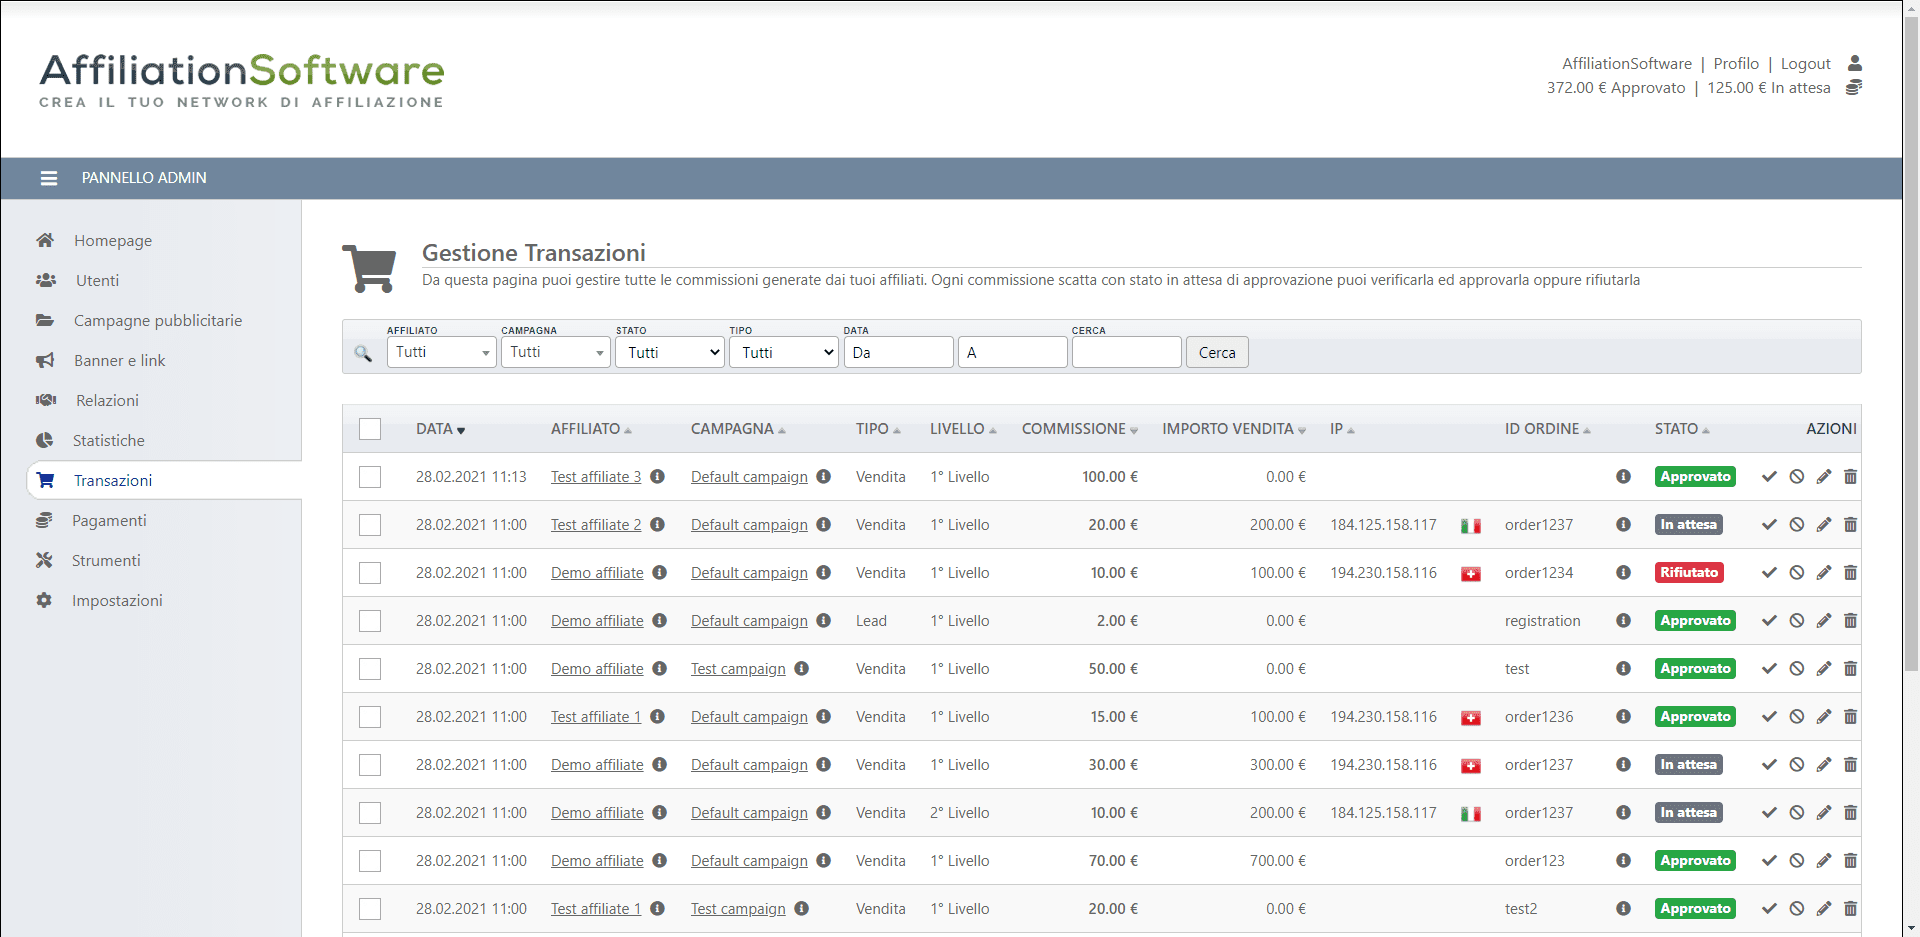Go to Statistiche in the sidebar
Viewport: 1920px width, 937px height.
coord(108,440)
